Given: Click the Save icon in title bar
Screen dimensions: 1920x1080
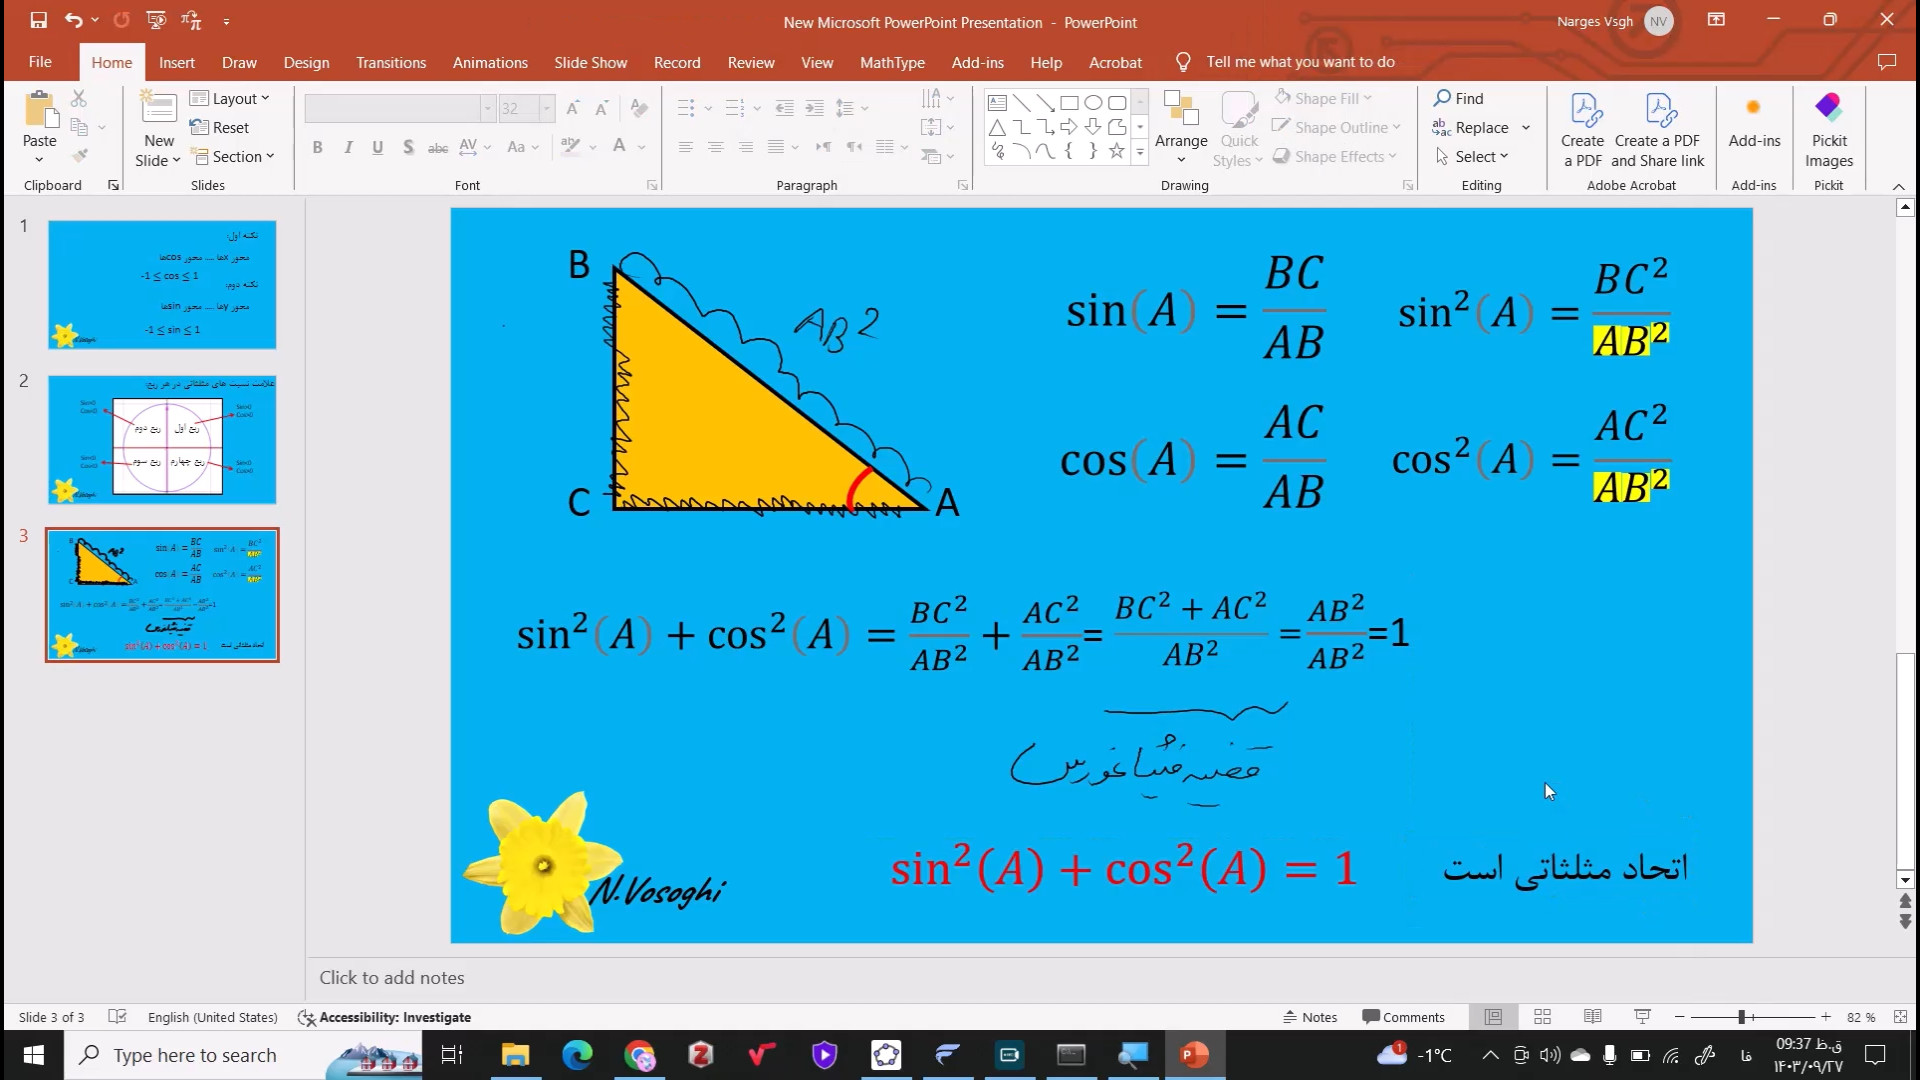Looking at the screenshot, I should pyautogui.click(x=38, y=20).
